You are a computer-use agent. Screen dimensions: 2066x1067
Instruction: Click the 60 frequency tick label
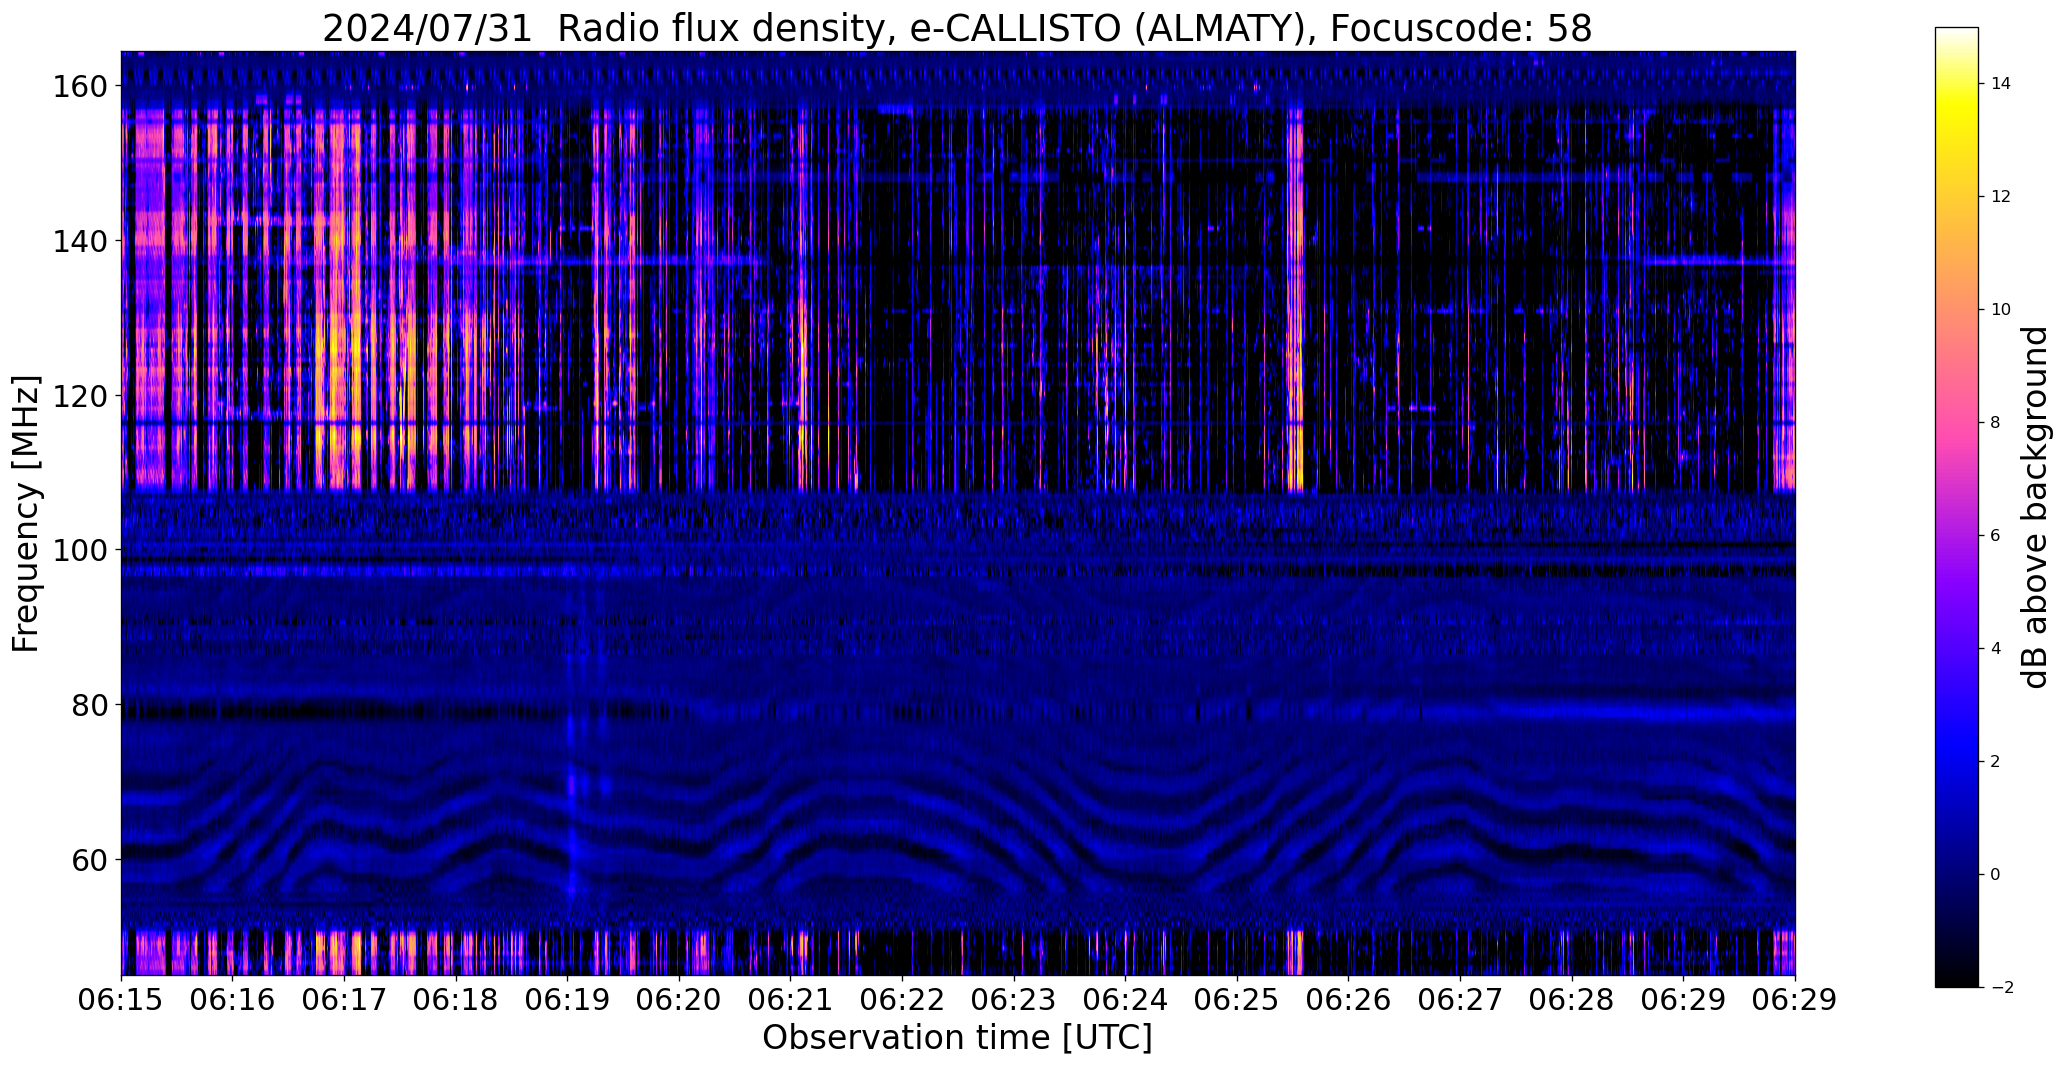[88, 859]
